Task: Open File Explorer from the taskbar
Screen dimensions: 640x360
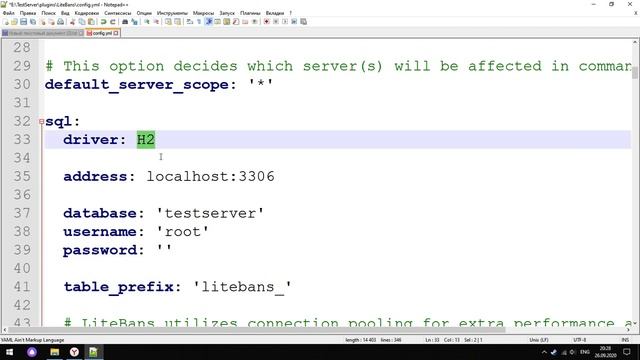Action: (x=54, y=352)
